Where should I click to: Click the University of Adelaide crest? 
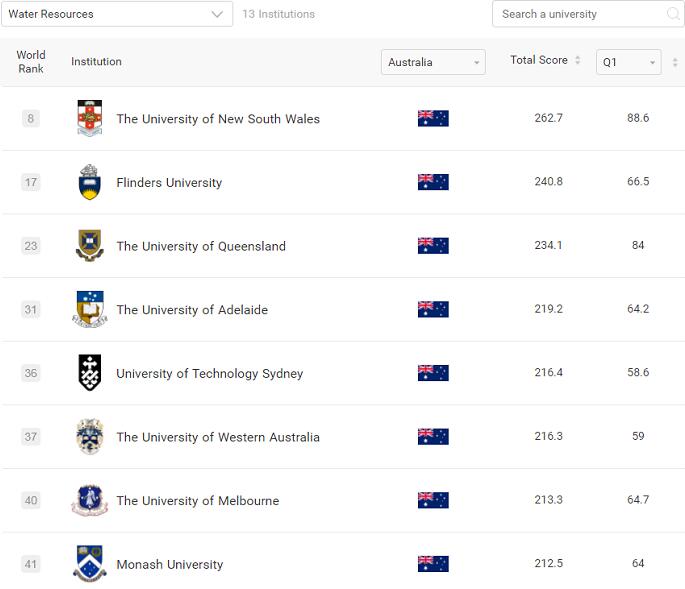click(x=90, y=309)
